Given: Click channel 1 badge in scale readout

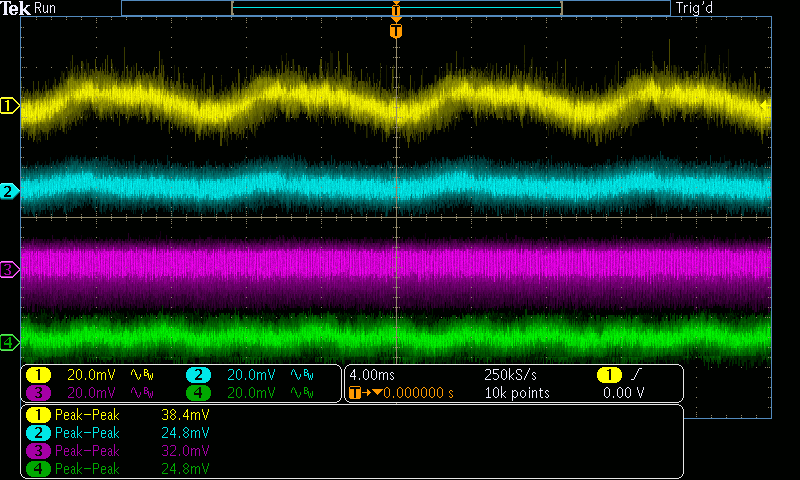Looking at the screenshot, I should (39, 375).
